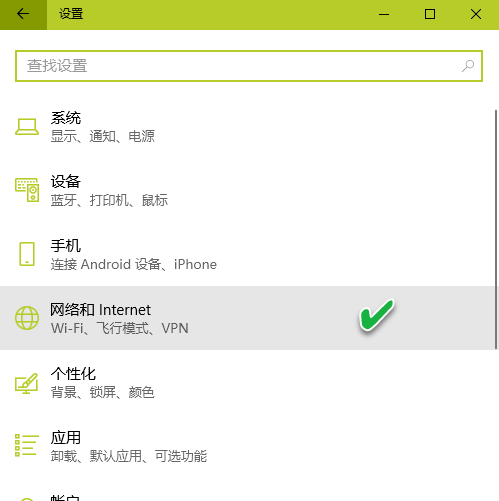Click the vertical scrollbar on the right

tap(496, 229)
